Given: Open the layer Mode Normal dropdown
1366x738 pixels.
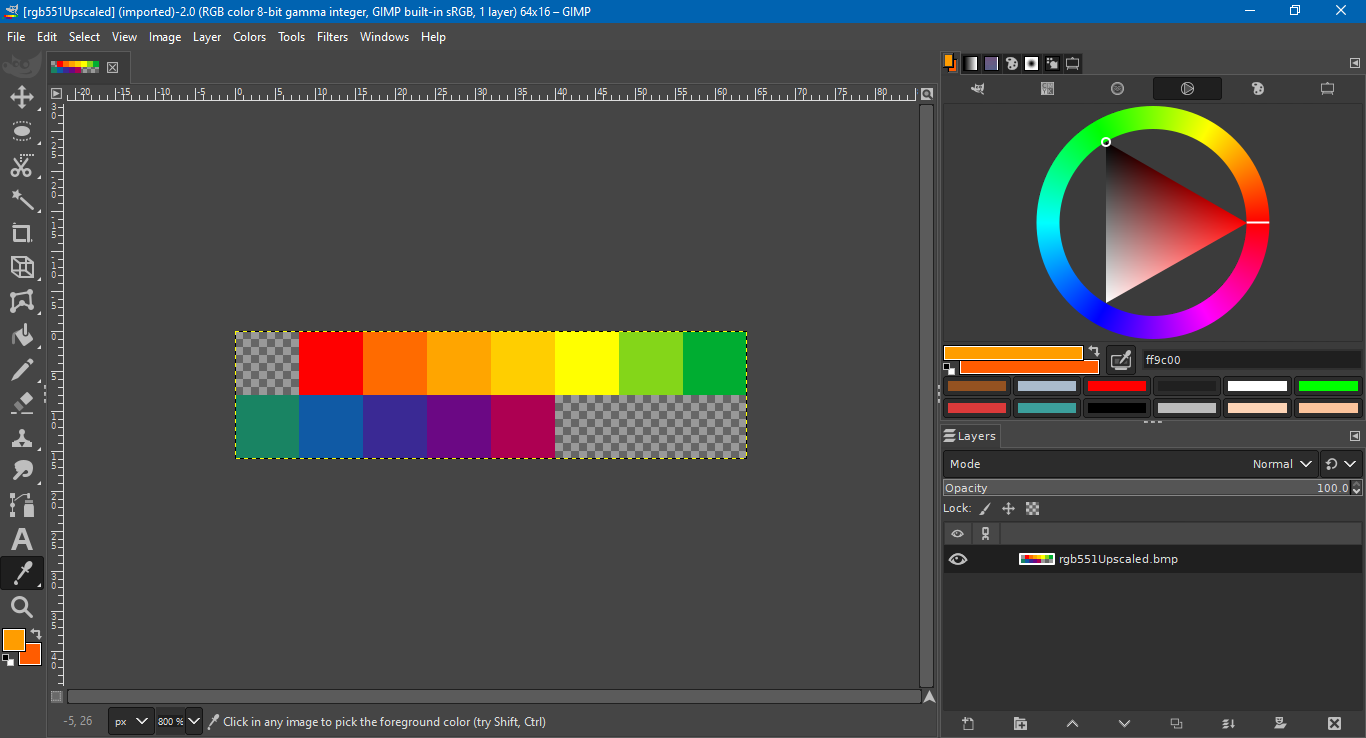Looking at the screenshot, I should click(1282, 464).
